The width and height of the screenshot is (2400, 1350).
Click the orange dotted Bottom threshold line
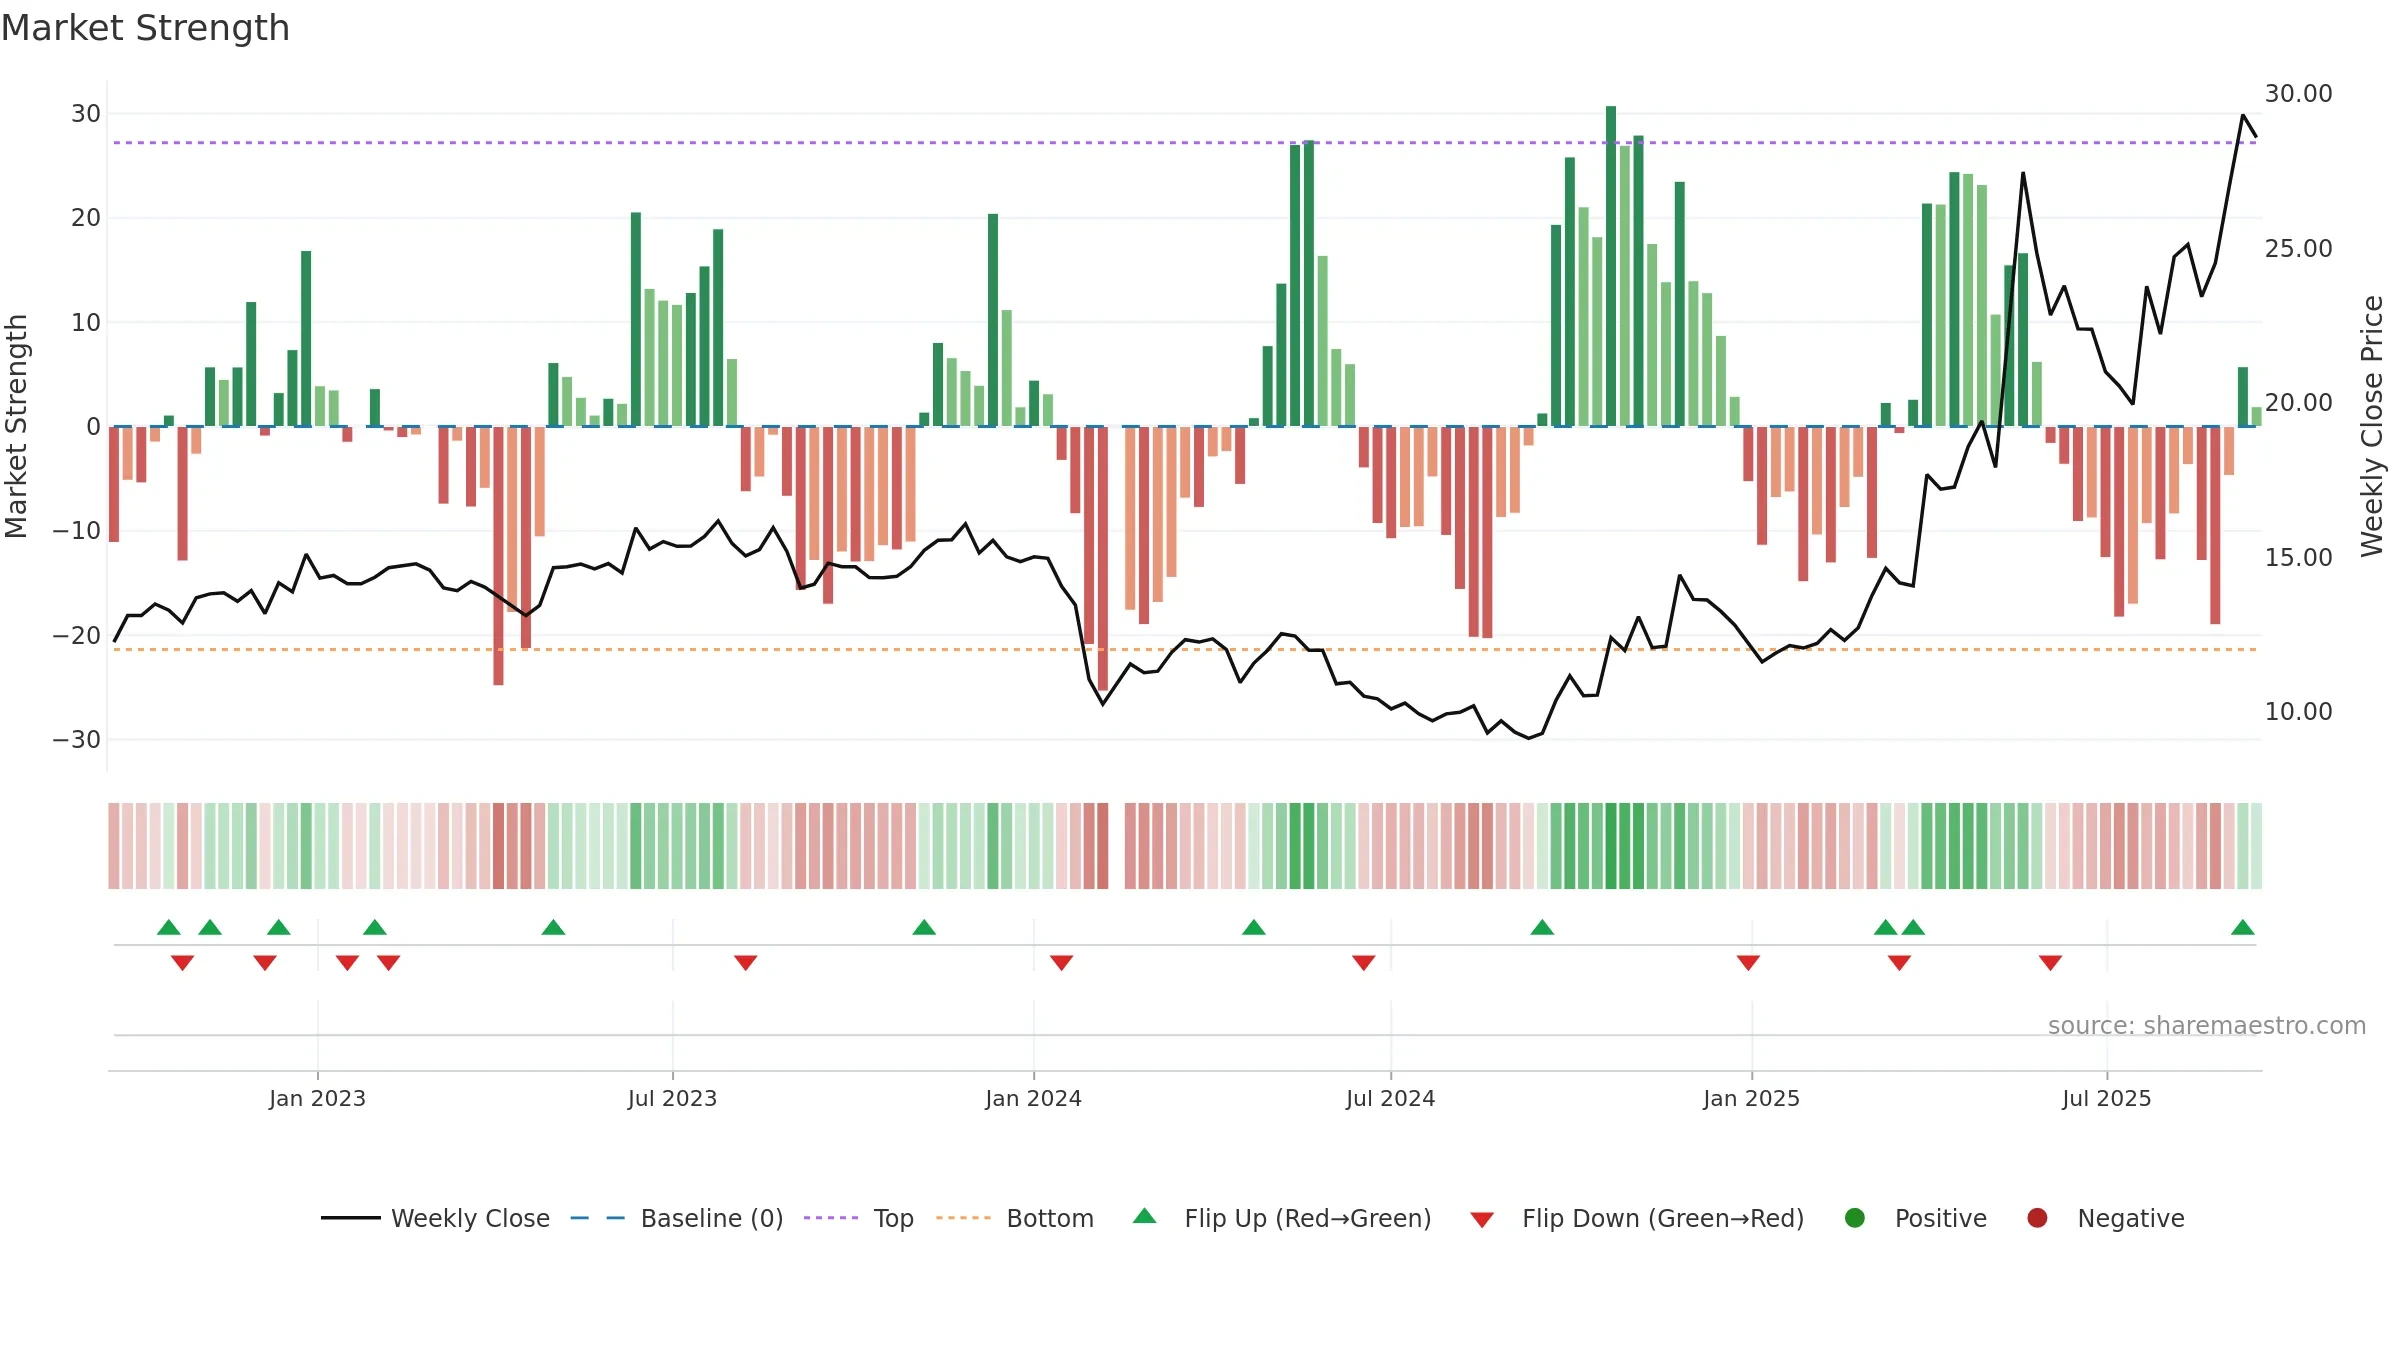[x=1185, y=650]
